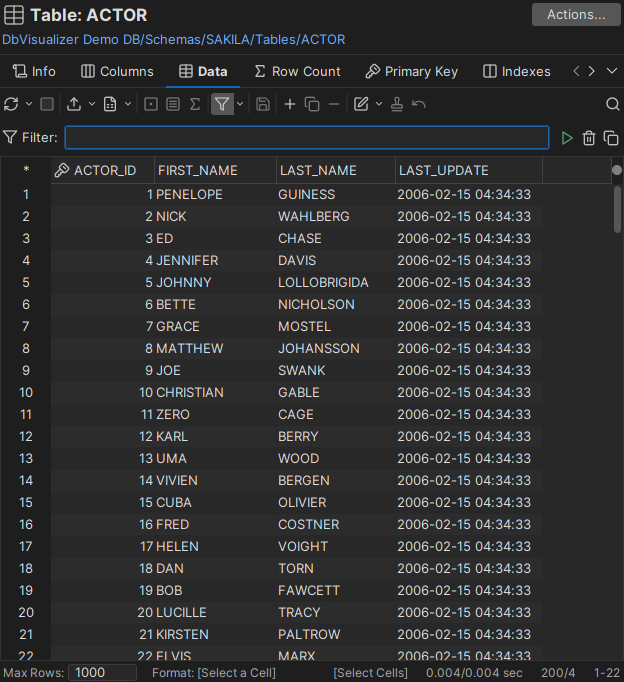The image size is (624, 682).
Task: Open dropdown beside filter funnel button
Action: (x=240, y=104)
